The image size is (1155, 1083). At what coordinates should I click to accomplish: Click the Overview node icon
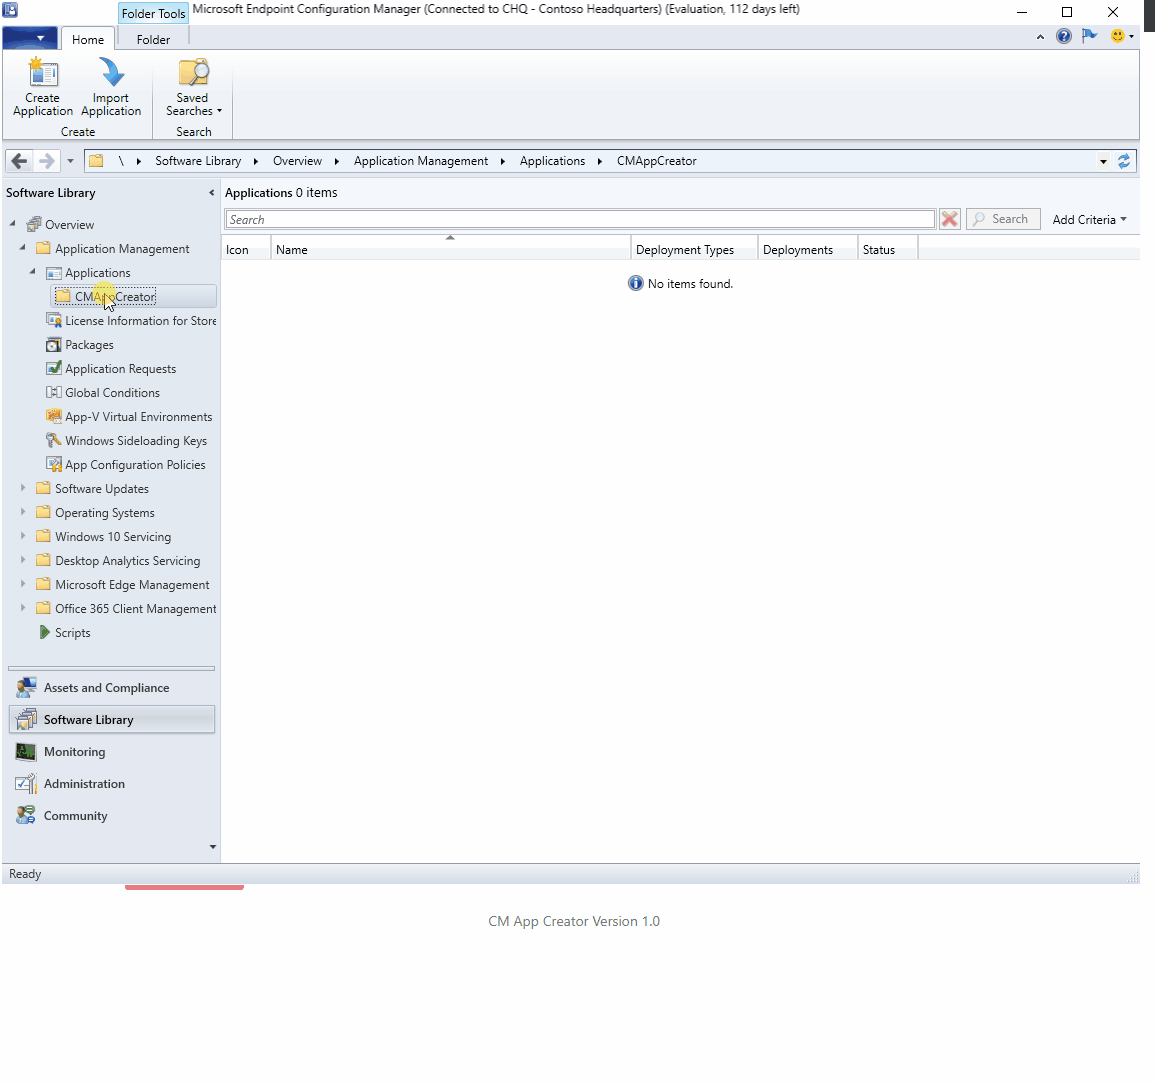pyautogui.click(x=34, y=224)
